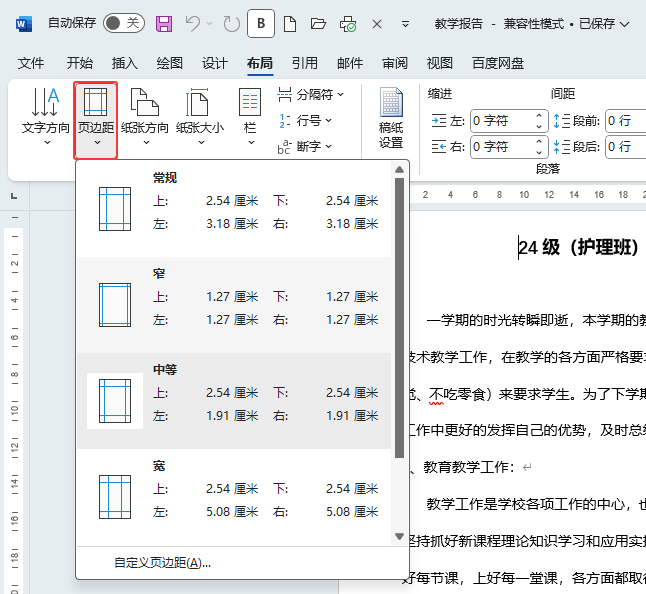646x594 pixels.
Task: Click the ruler tab selector L icon
Action: coord(14,196)
